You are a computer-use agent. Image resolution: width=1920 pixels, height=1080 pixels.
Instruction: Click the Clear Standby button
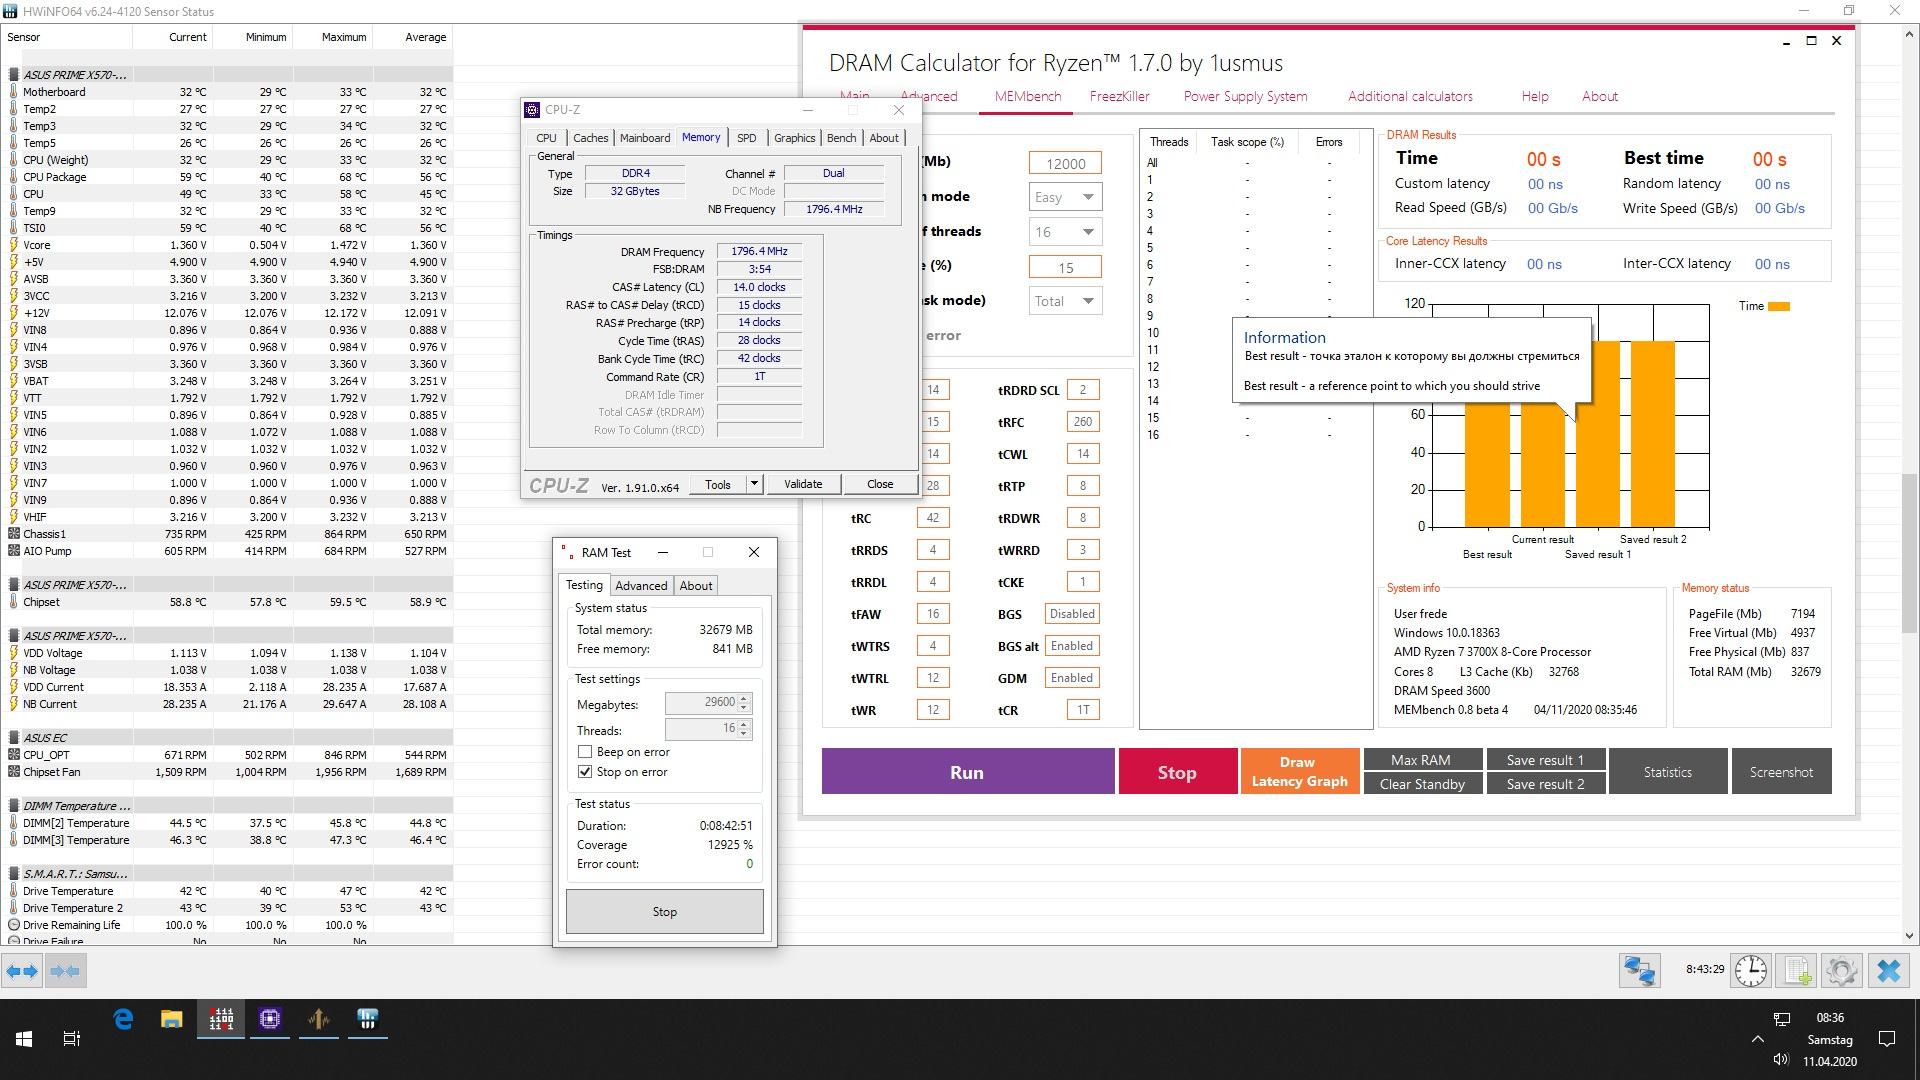coord(1421,784)
